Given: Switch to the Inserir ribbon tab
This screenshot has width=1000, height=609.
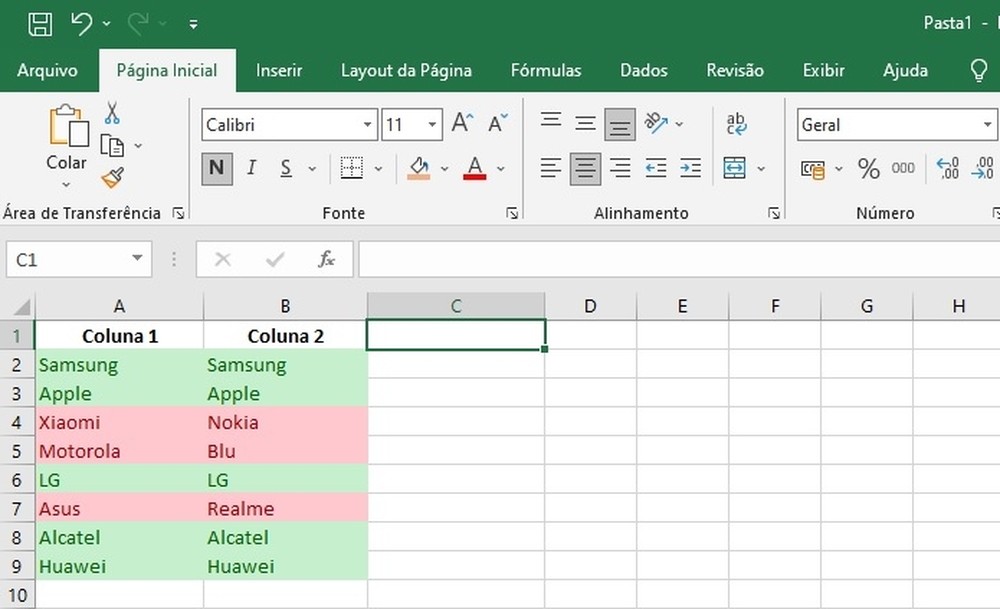Looking at the screenshot, I should click(x=278, y=70).
